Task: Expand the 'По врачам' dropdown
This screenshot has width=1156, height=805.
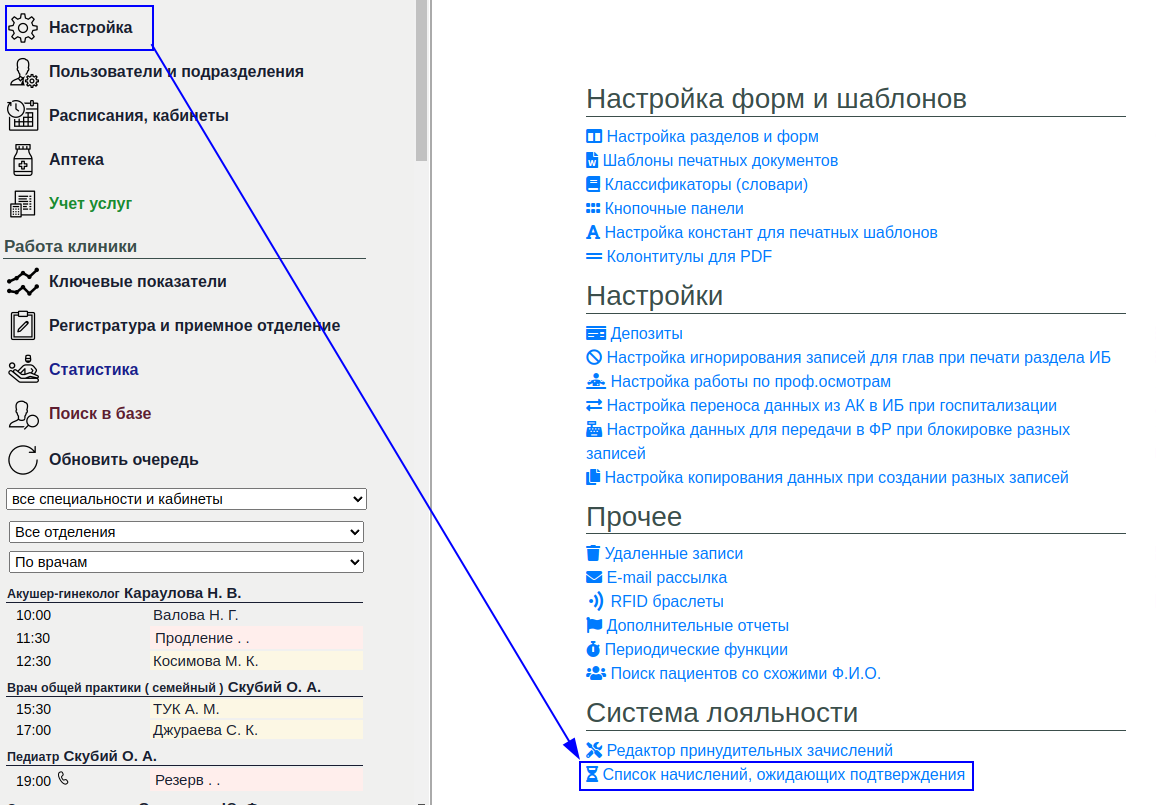Action: [x=187, y=563]
